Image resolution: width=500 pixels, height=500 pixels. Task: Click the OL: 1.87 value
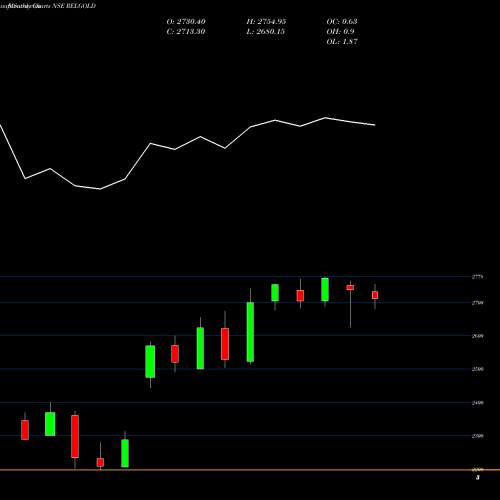click(x=342, y=42)
